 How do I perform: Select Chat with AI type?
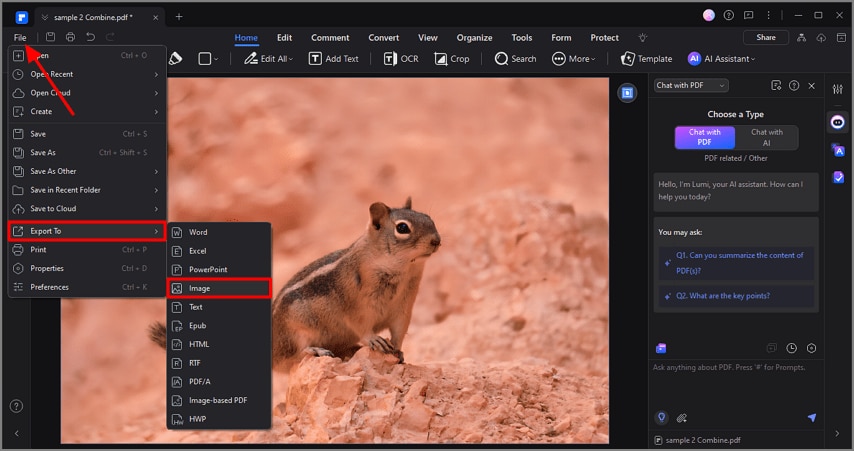pos(766,137)
